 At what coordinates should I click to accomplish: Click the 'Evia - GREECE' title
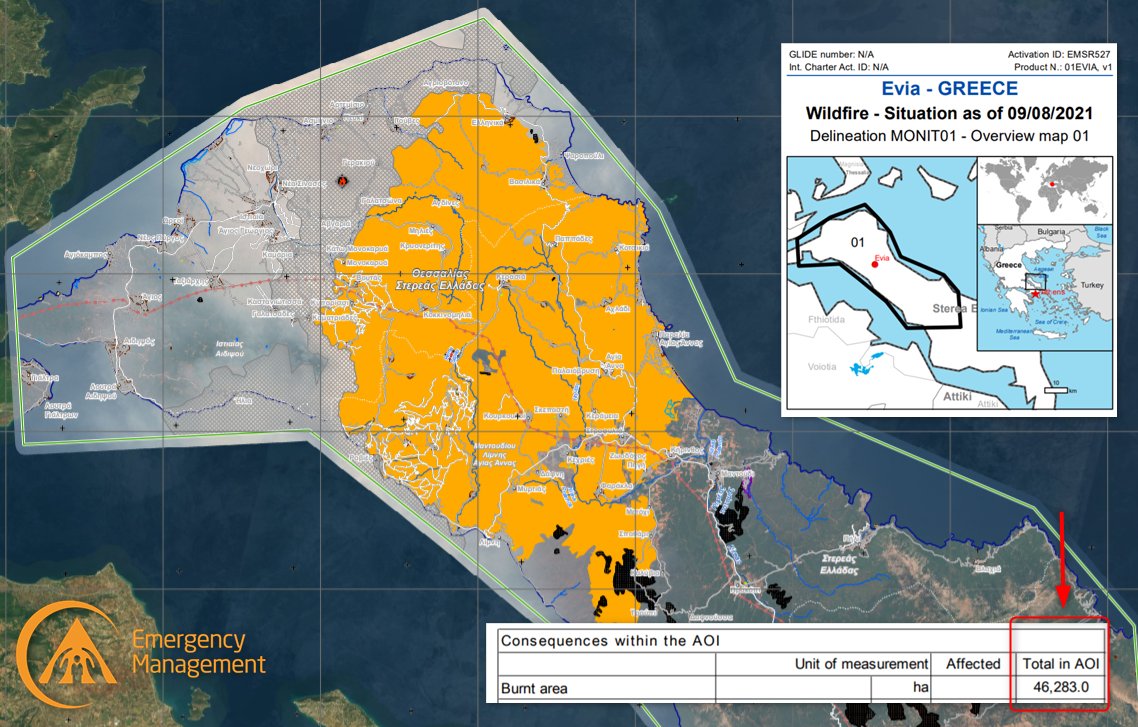click(x=949, y=89)
